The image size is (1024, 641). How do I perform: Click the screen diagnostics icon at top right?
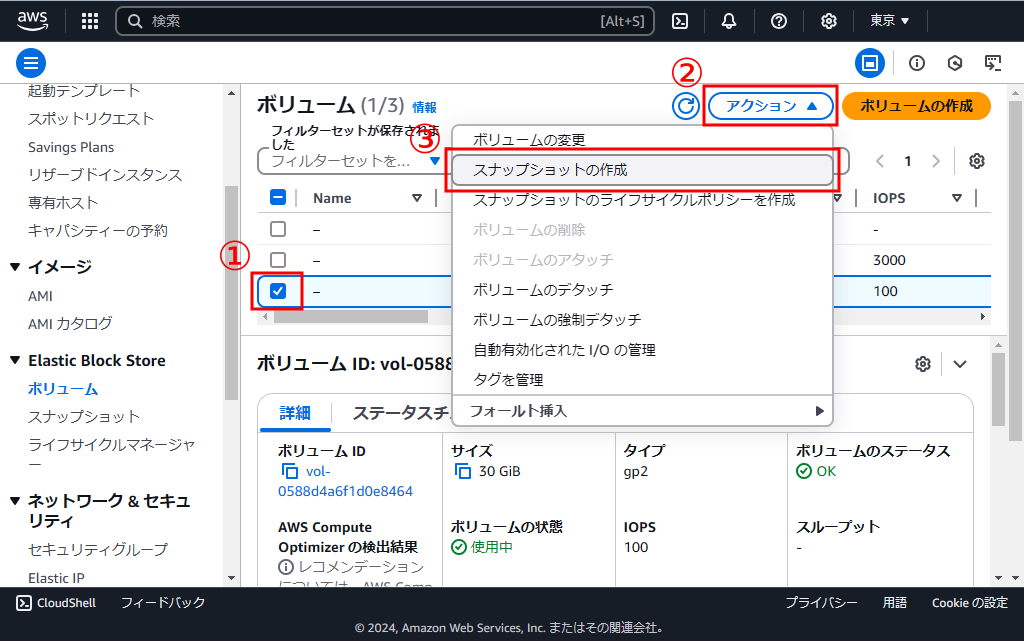(x=993, y=63)
